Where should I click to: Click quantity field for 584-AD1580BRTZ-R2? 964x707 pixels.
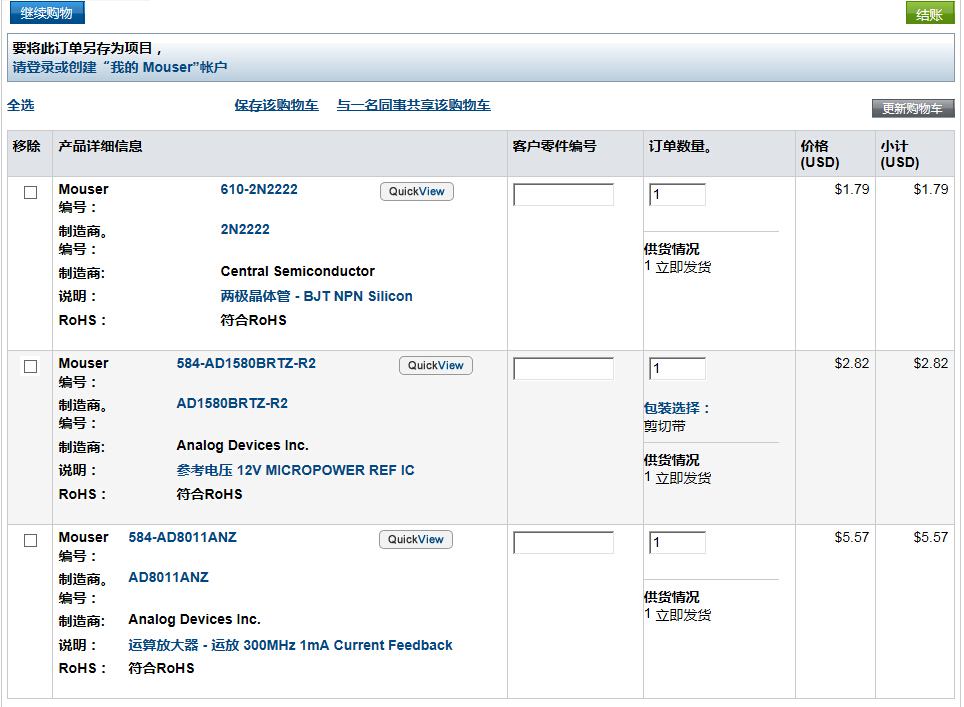click(x=677, y=369)
